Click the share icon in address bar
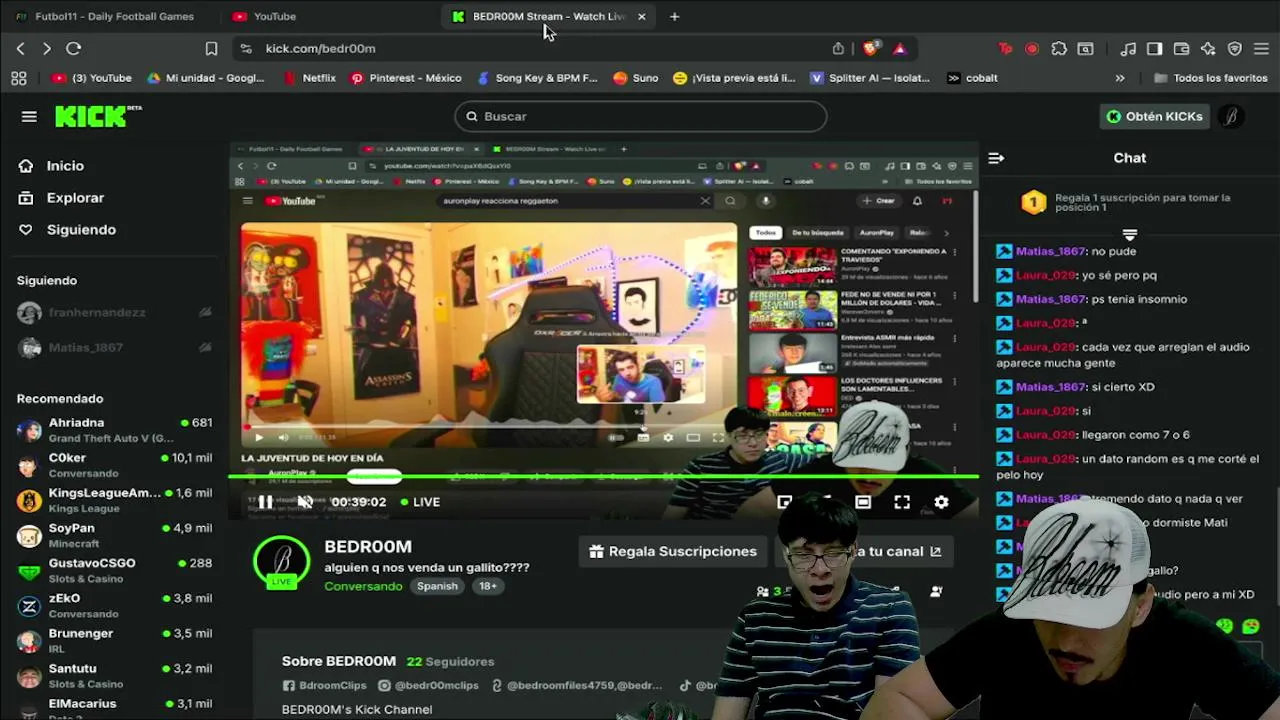Viewport: 1280px width, 720px height. pyautogui.click(x=838, y=48)
